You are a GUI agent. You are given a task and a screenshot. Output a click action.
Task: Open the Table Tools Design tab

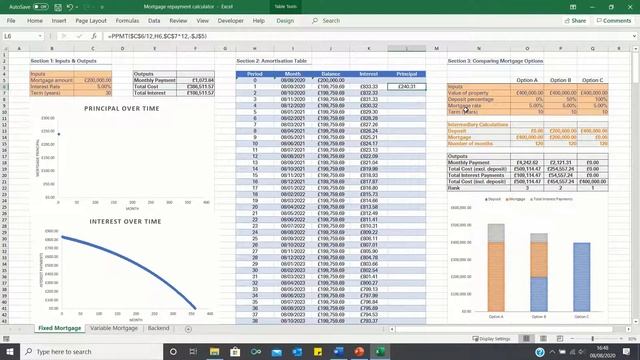[285, 21]
